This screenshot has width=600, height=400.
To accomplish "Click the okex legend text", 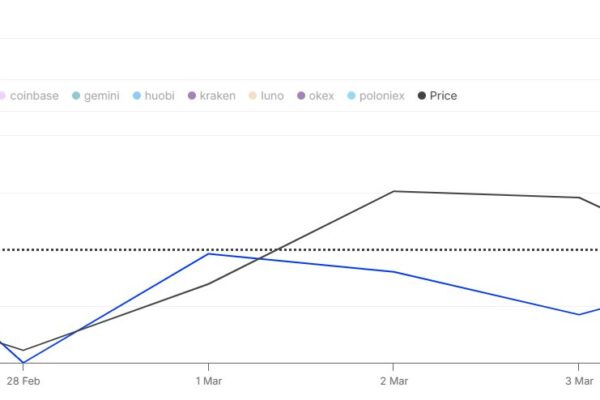I will pos(321,96).
